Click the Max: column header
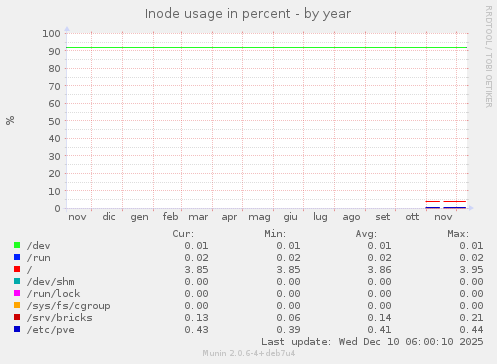497x364 pixels. tap(458, 234)
